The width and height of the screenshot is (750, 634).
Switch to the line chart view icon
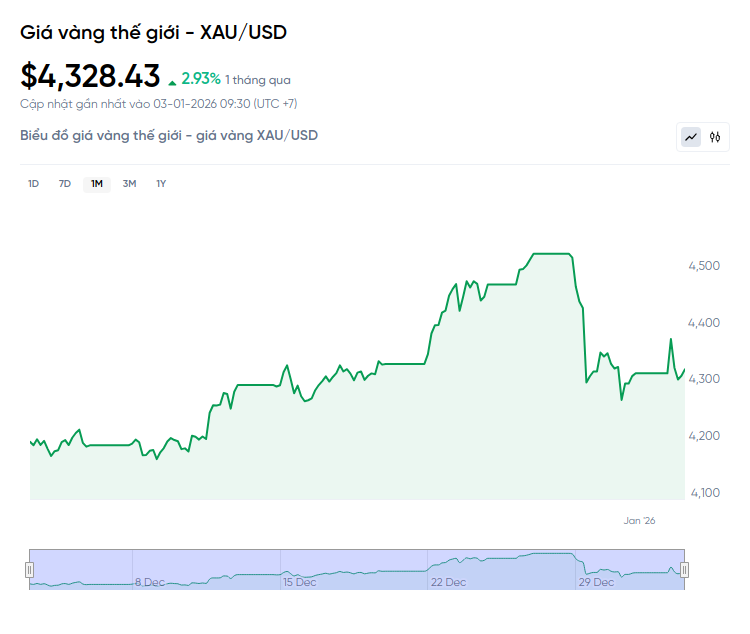tap(691, 137)
